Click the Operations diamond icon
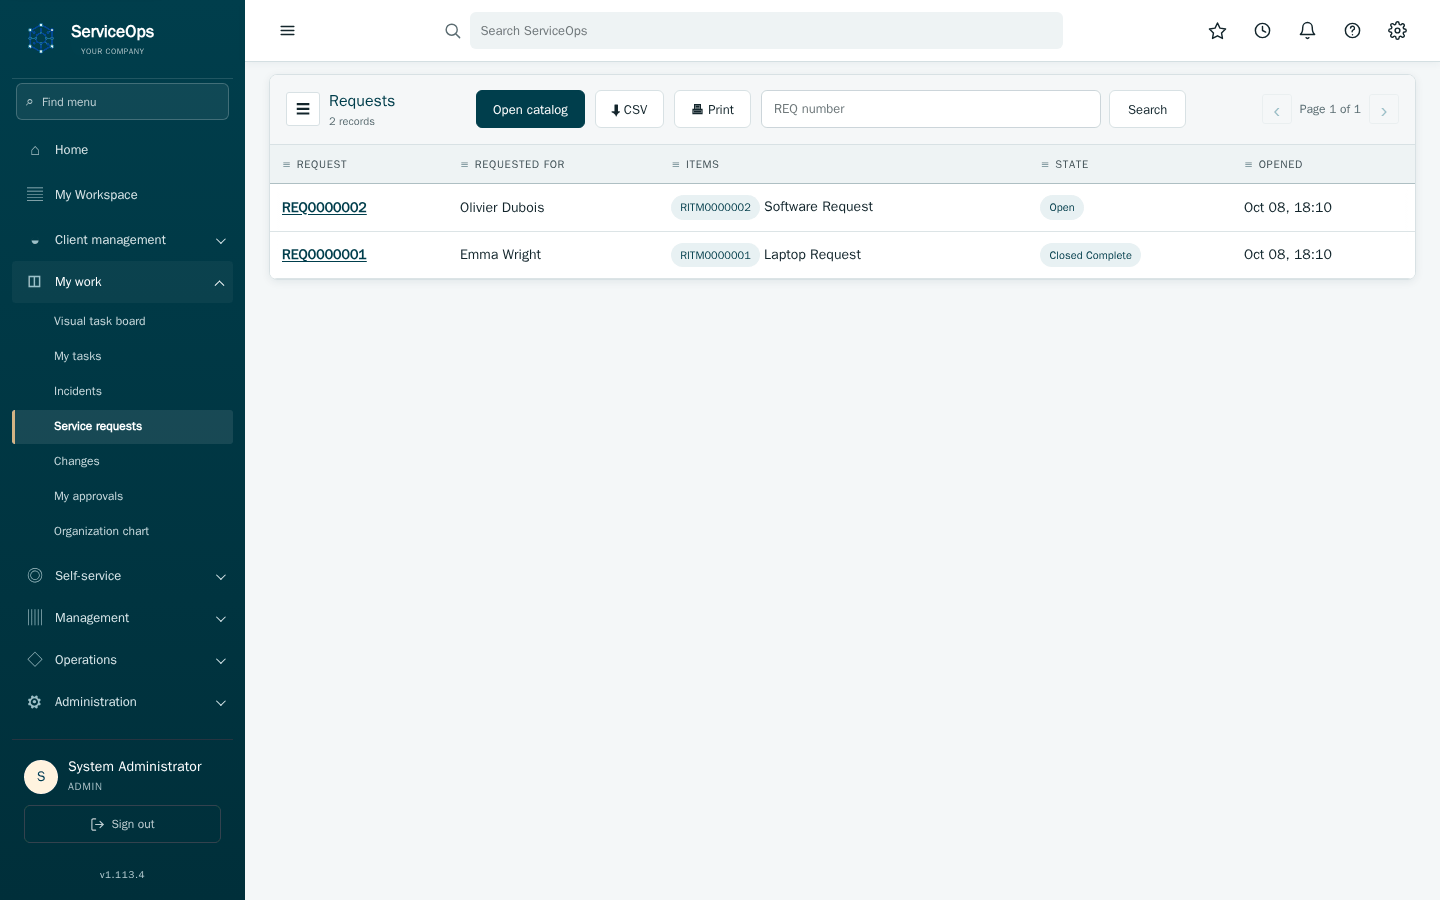Screen dimensions: 1440x900 coord(35,660)
